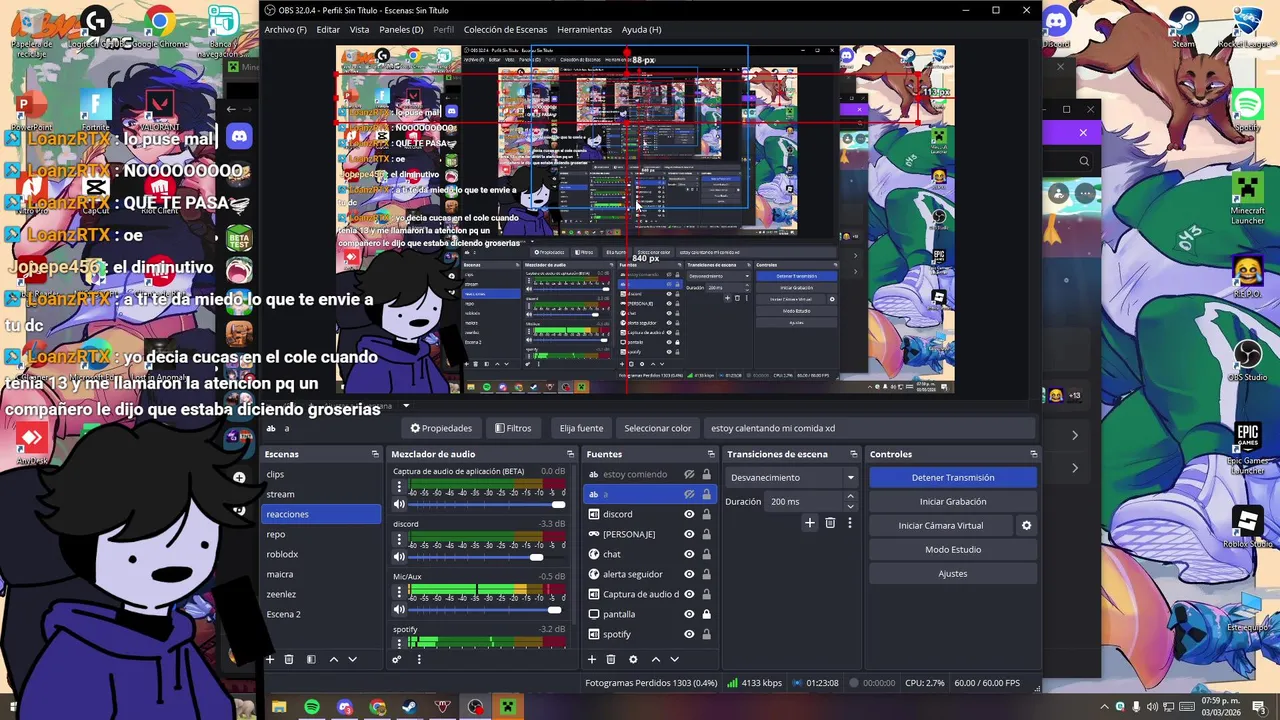Increase transition duration with the up arrow
This screenshot has height=720, width=1280.
pos(850,496)
